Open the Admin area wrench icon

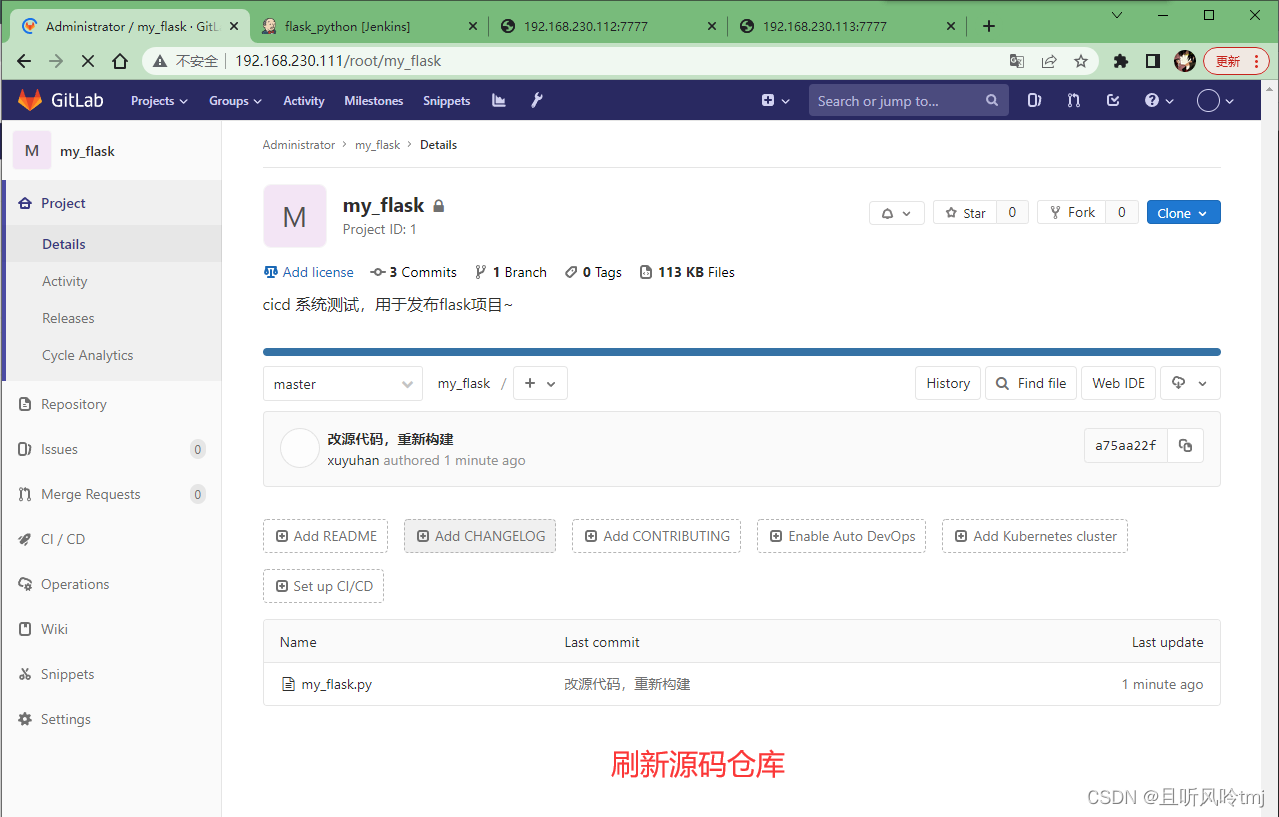coord(537,100)
